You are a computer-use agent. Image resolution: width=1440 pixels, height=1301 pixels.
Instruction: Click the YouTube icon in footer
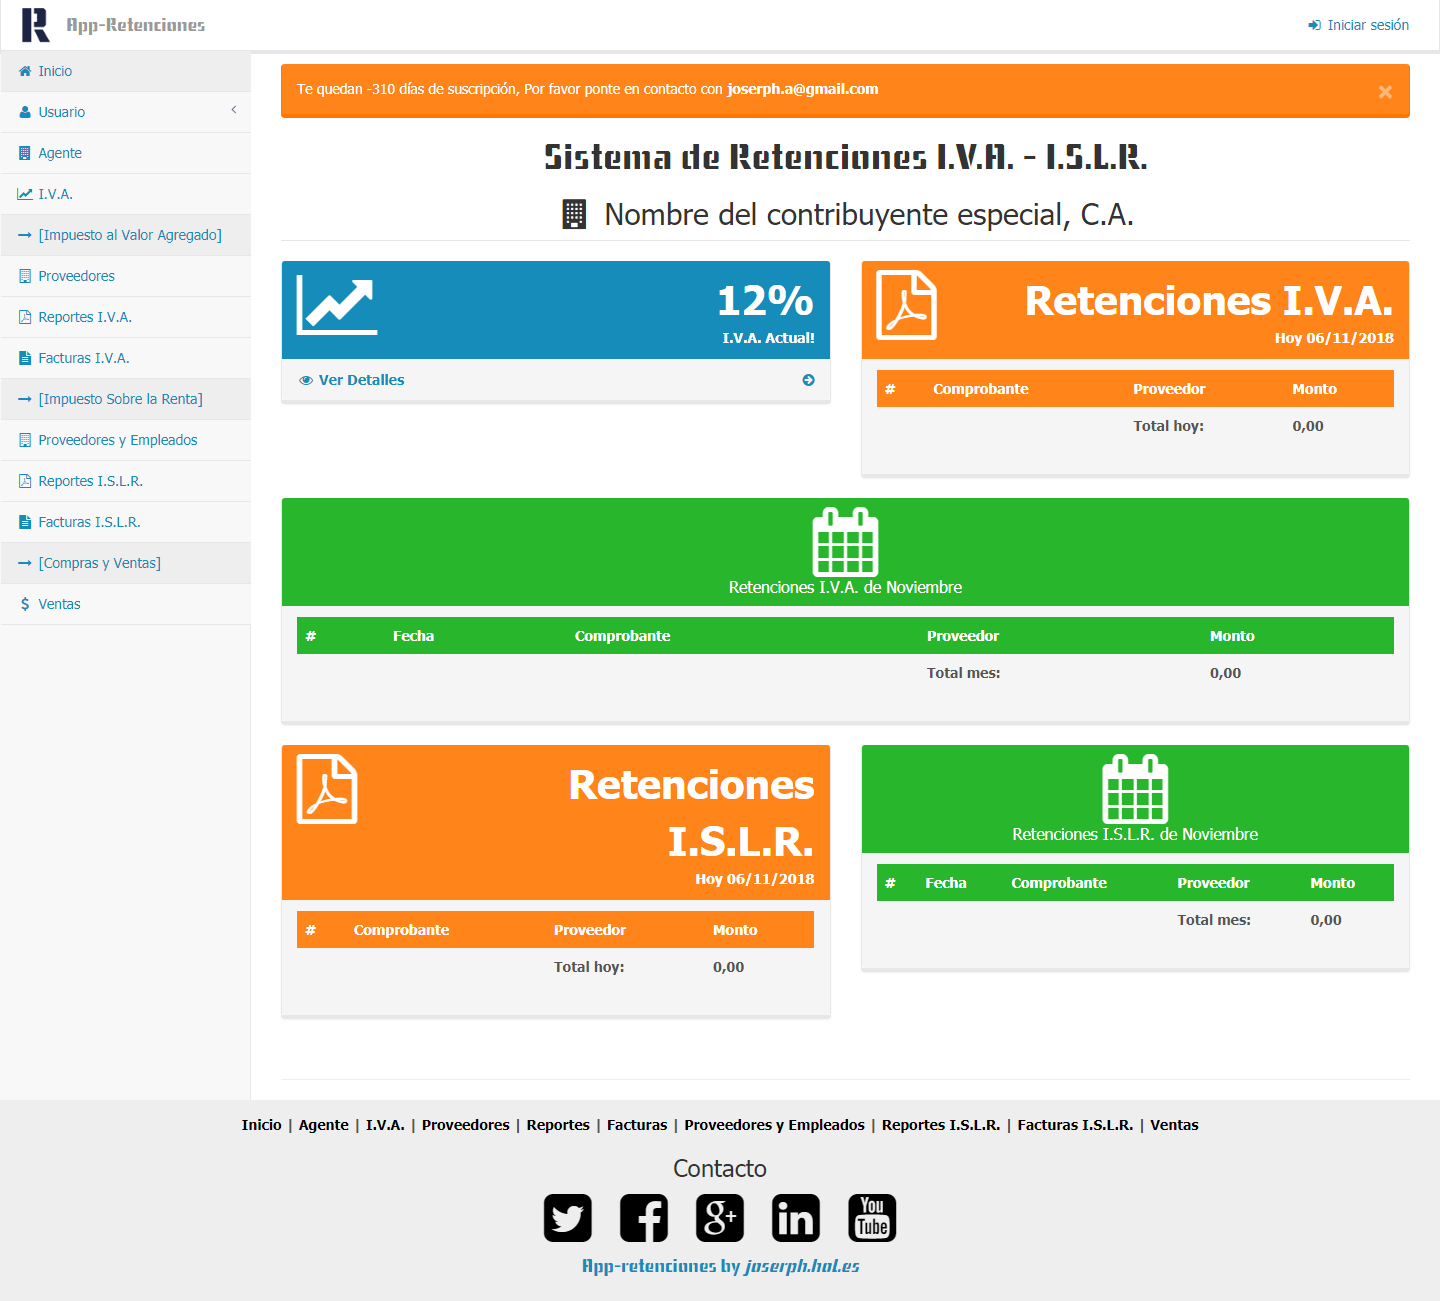[871, 1218]
